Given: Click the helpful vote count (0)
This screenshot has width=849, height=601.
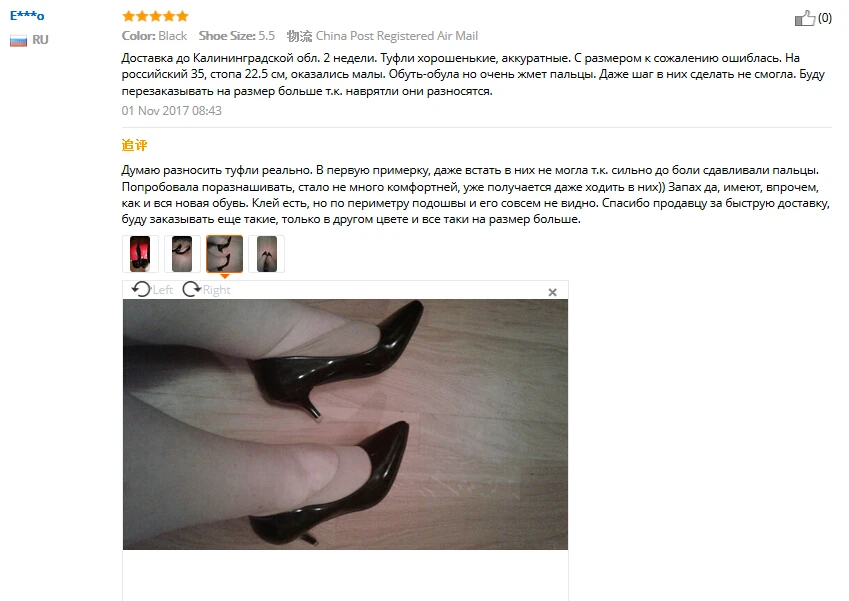Looking at the screenshot, I should 825,18.
